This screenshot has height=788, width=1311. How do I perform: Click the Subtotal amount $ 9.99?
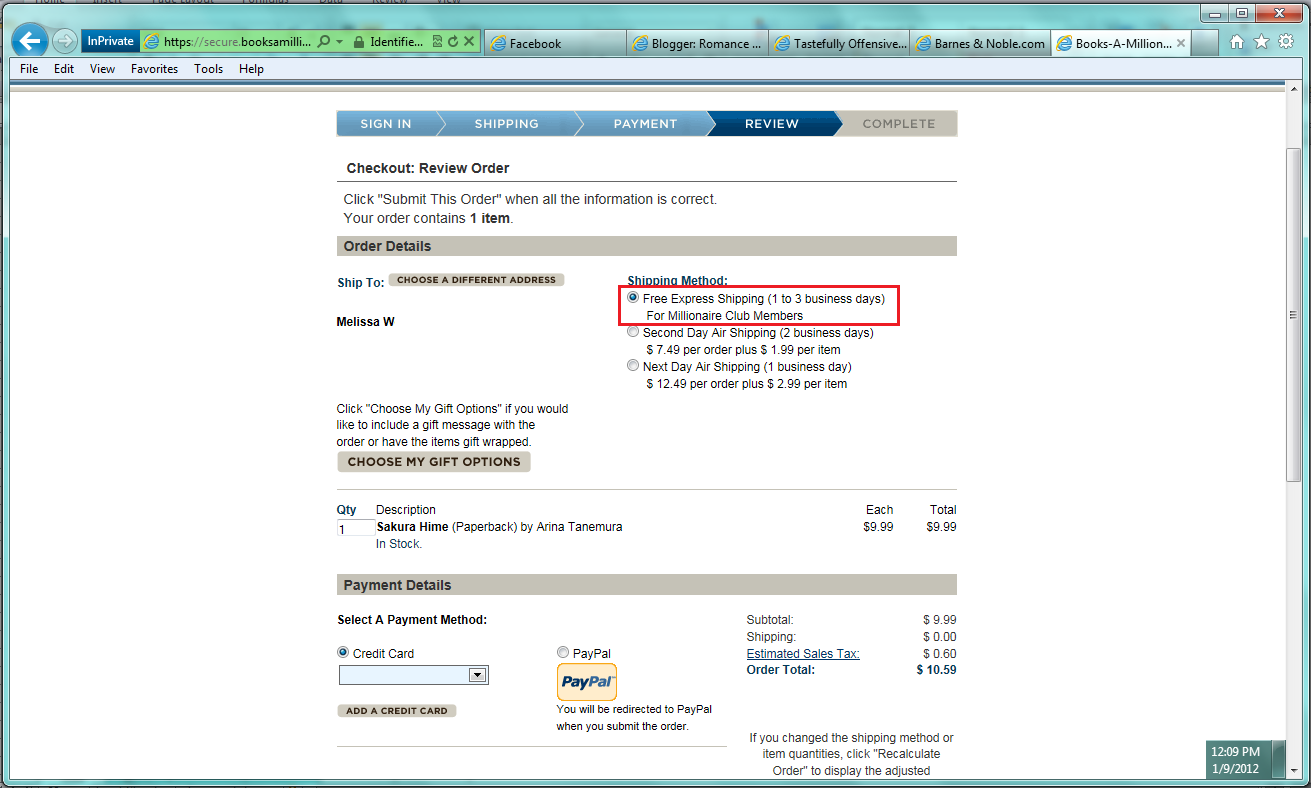(x=939, y=620)
